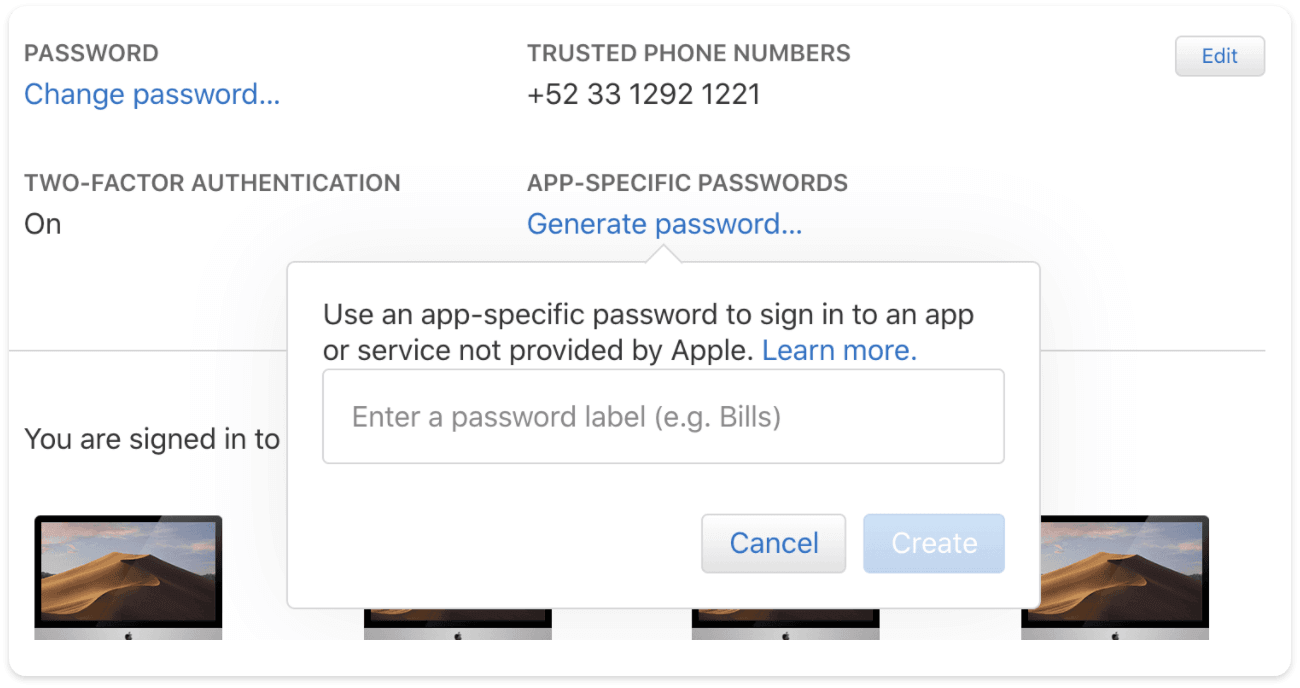Click the Create button
This screenshot has height=688, width=1300.
[934, 543]
